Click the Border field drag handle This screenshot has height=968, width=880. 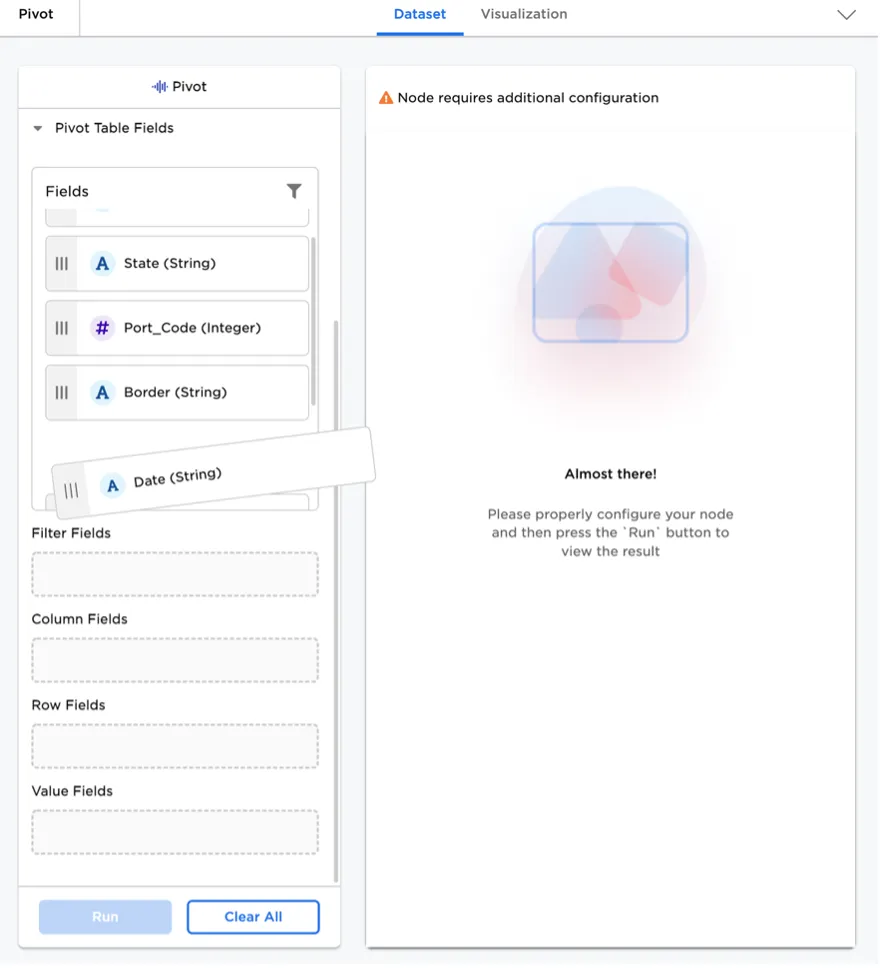[x=62, y=393]
